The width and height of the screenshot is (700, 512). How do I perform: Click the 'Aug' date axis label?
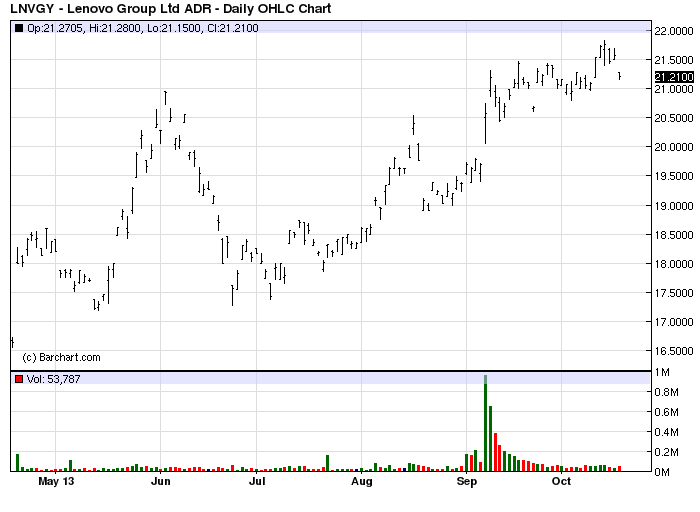(362, 481)
